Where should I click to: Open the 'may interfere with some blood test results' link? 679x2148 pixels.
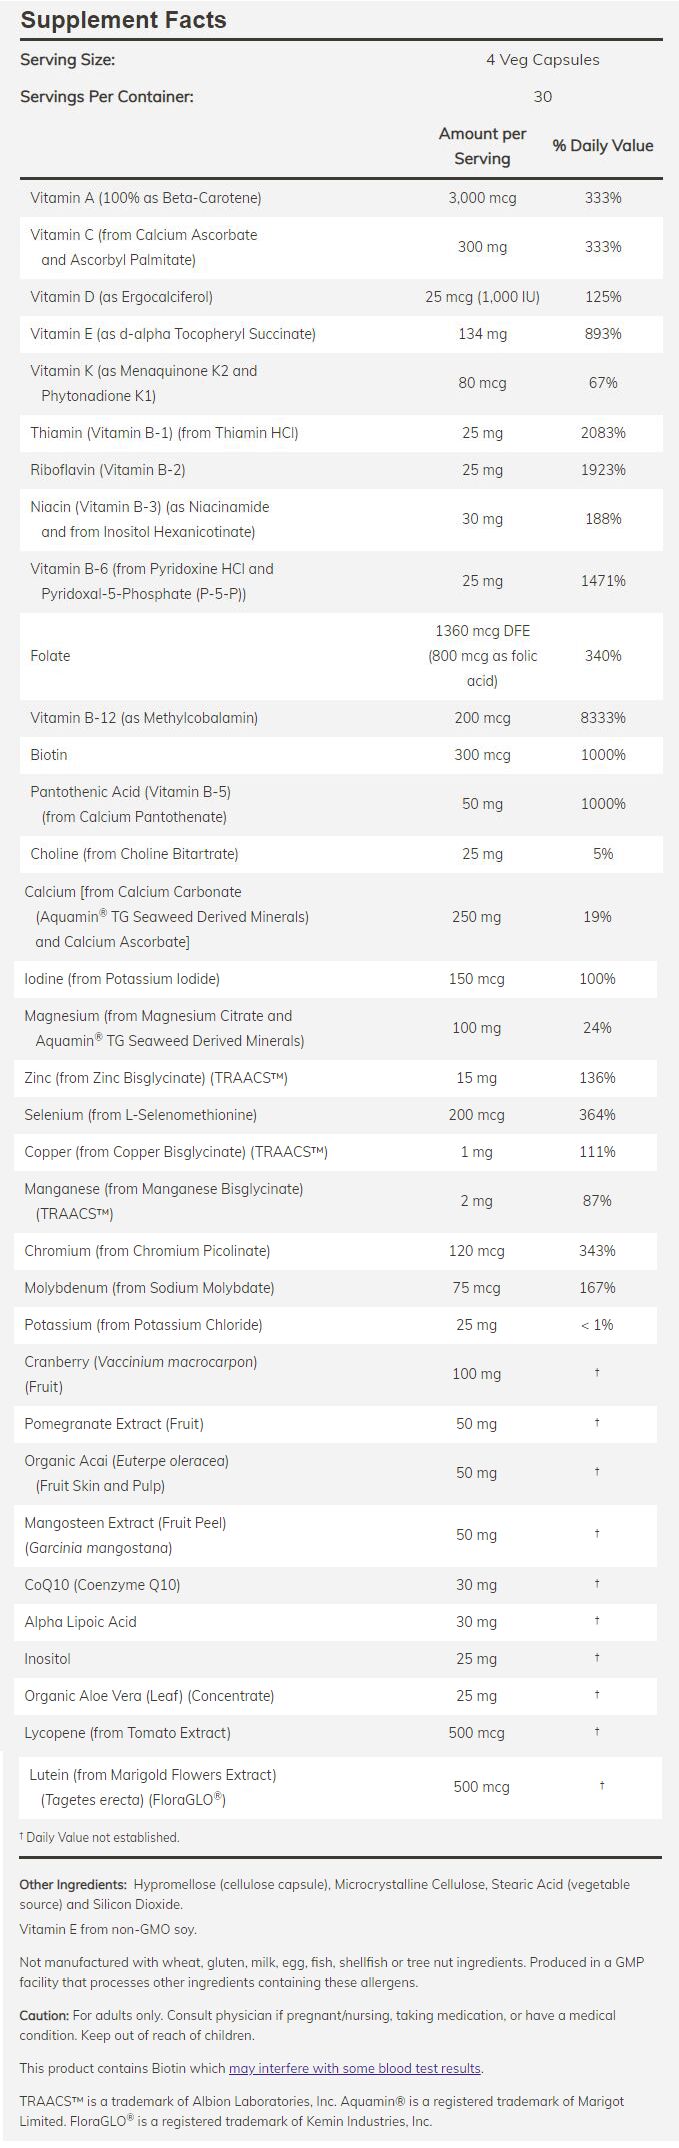[x=355, y=2068]
